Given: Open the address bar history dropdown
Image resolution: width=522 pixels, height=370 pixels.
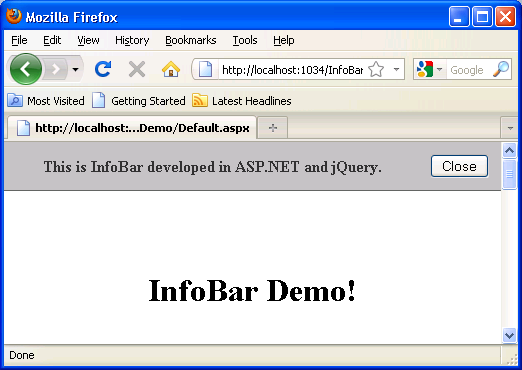Looking at the screenshot, I should (x=396, y=69).
